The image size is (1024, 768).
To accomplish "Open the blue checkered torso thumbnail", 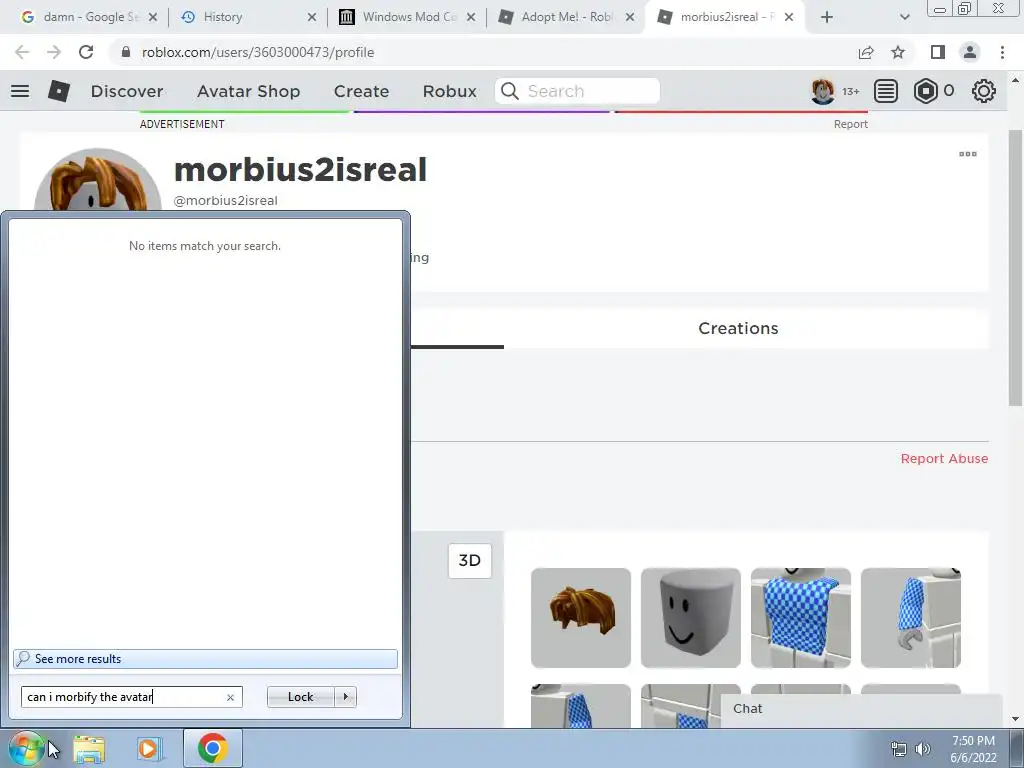I will tap(801, 618).
